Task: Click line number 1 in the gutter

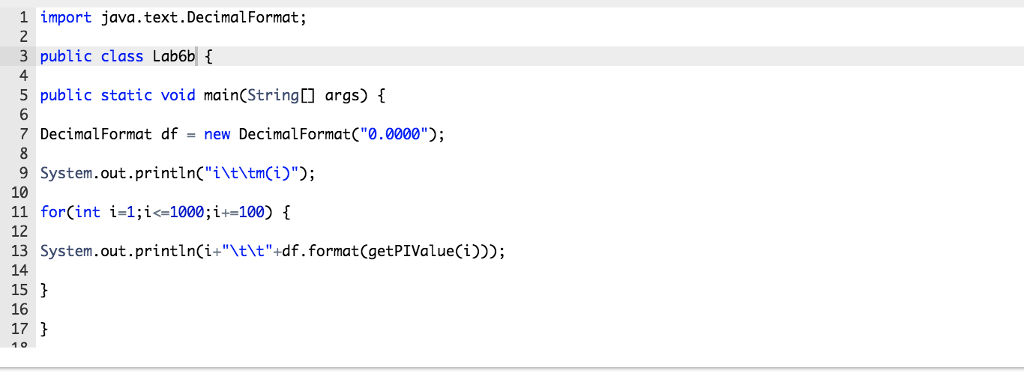Action: point(24,18)
